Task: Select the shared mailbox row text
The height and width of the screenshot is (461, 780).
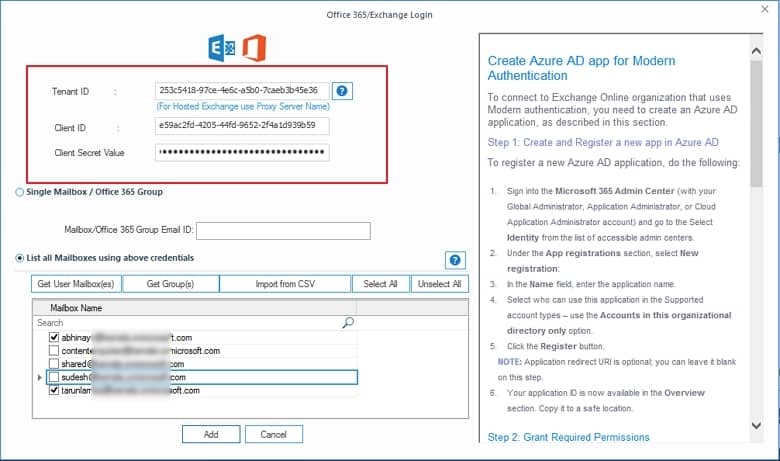Action: tap(123, 364)
